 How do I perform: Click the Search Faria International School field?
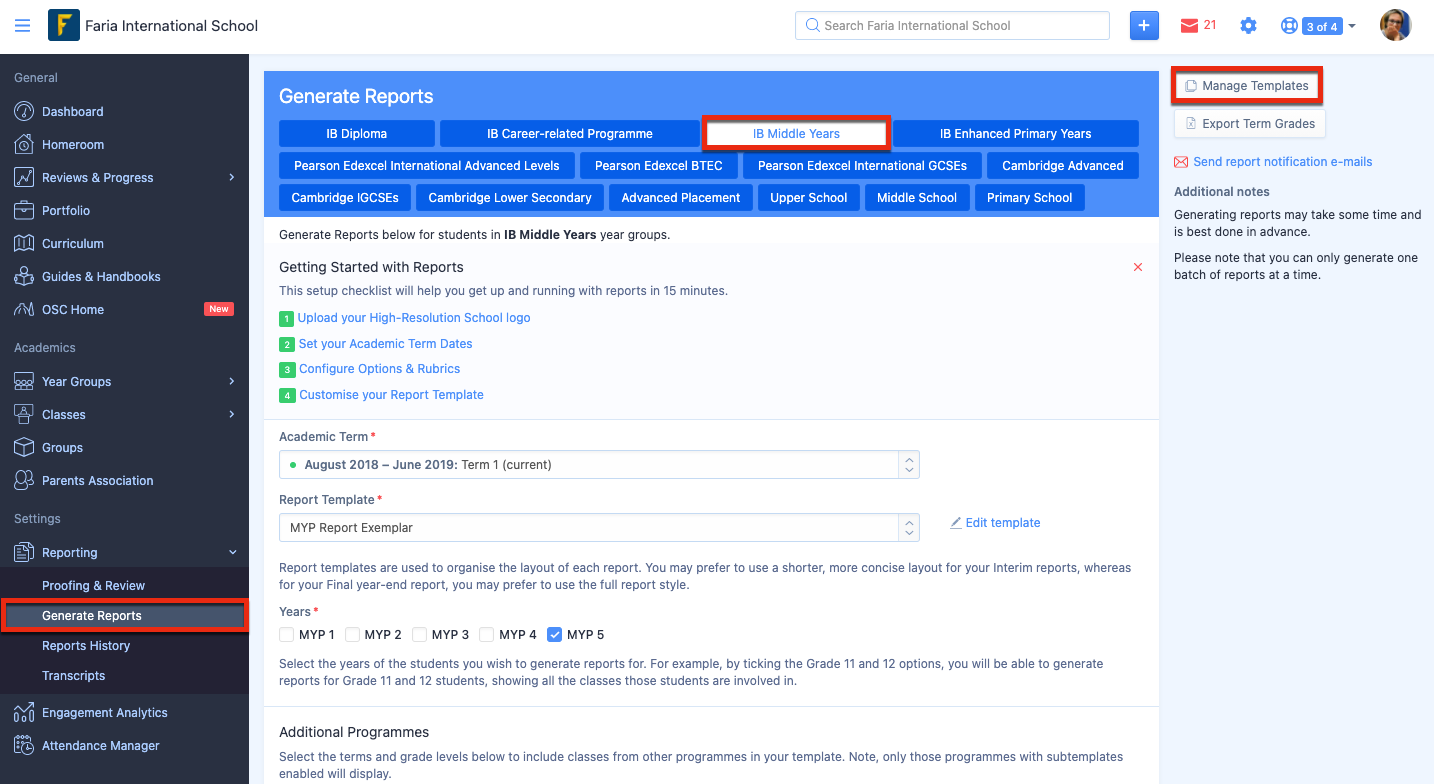click(952, 26)
